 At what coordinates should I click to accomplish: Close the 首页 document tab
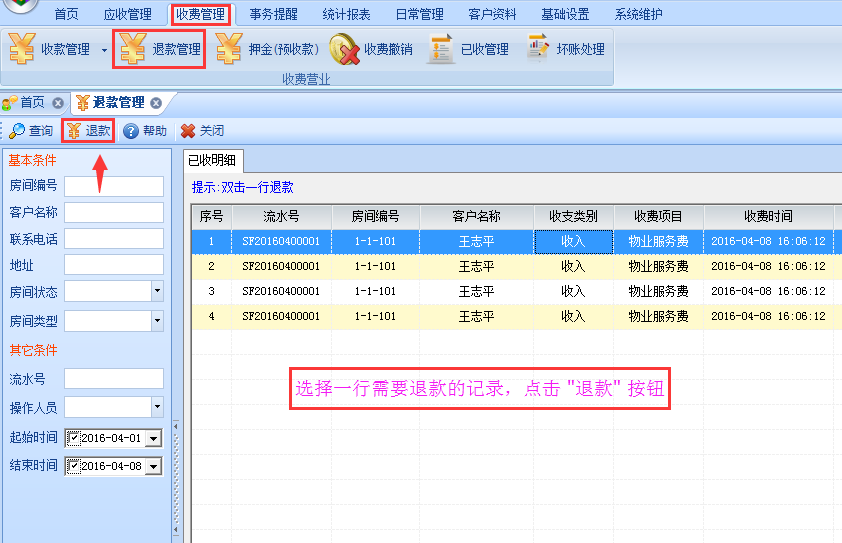pyautogui.click(x=58, y=103)
